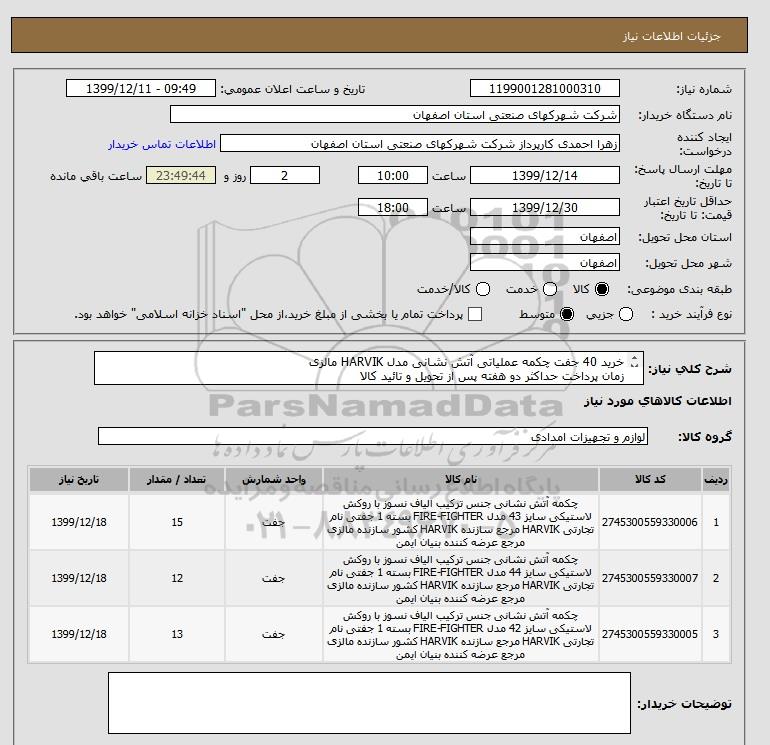The width and height of the screenshot is (770, 745).
Task: Click product code 2745300559330007
Action: [x=650, y=578]
